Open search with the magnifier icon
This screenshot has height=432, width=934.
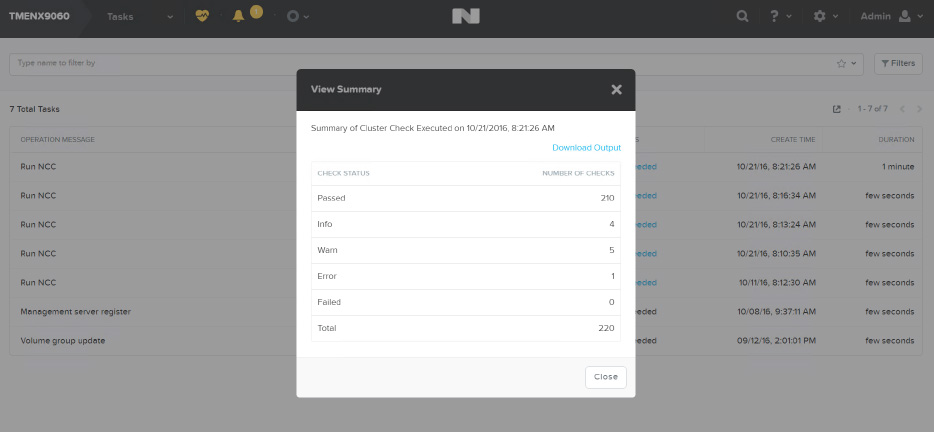click(742, 17)
